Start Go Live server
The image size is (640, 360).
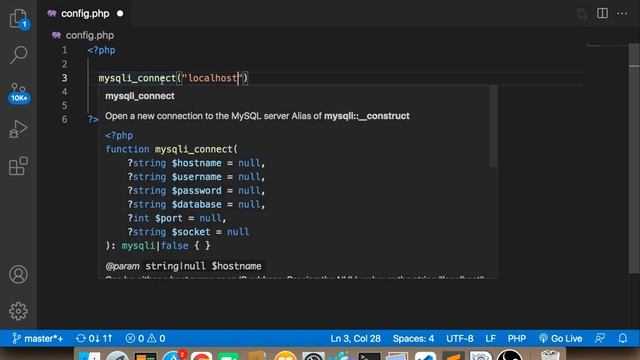pyautogui.click(x=560, y=338)
